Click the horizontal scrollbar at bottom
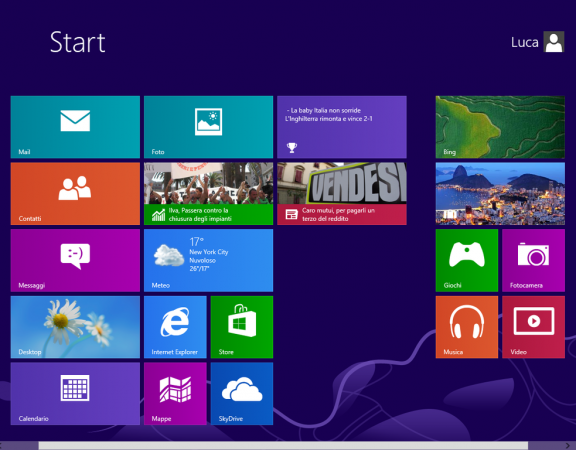Screen dimensions: 576x450 coord(283,446)
